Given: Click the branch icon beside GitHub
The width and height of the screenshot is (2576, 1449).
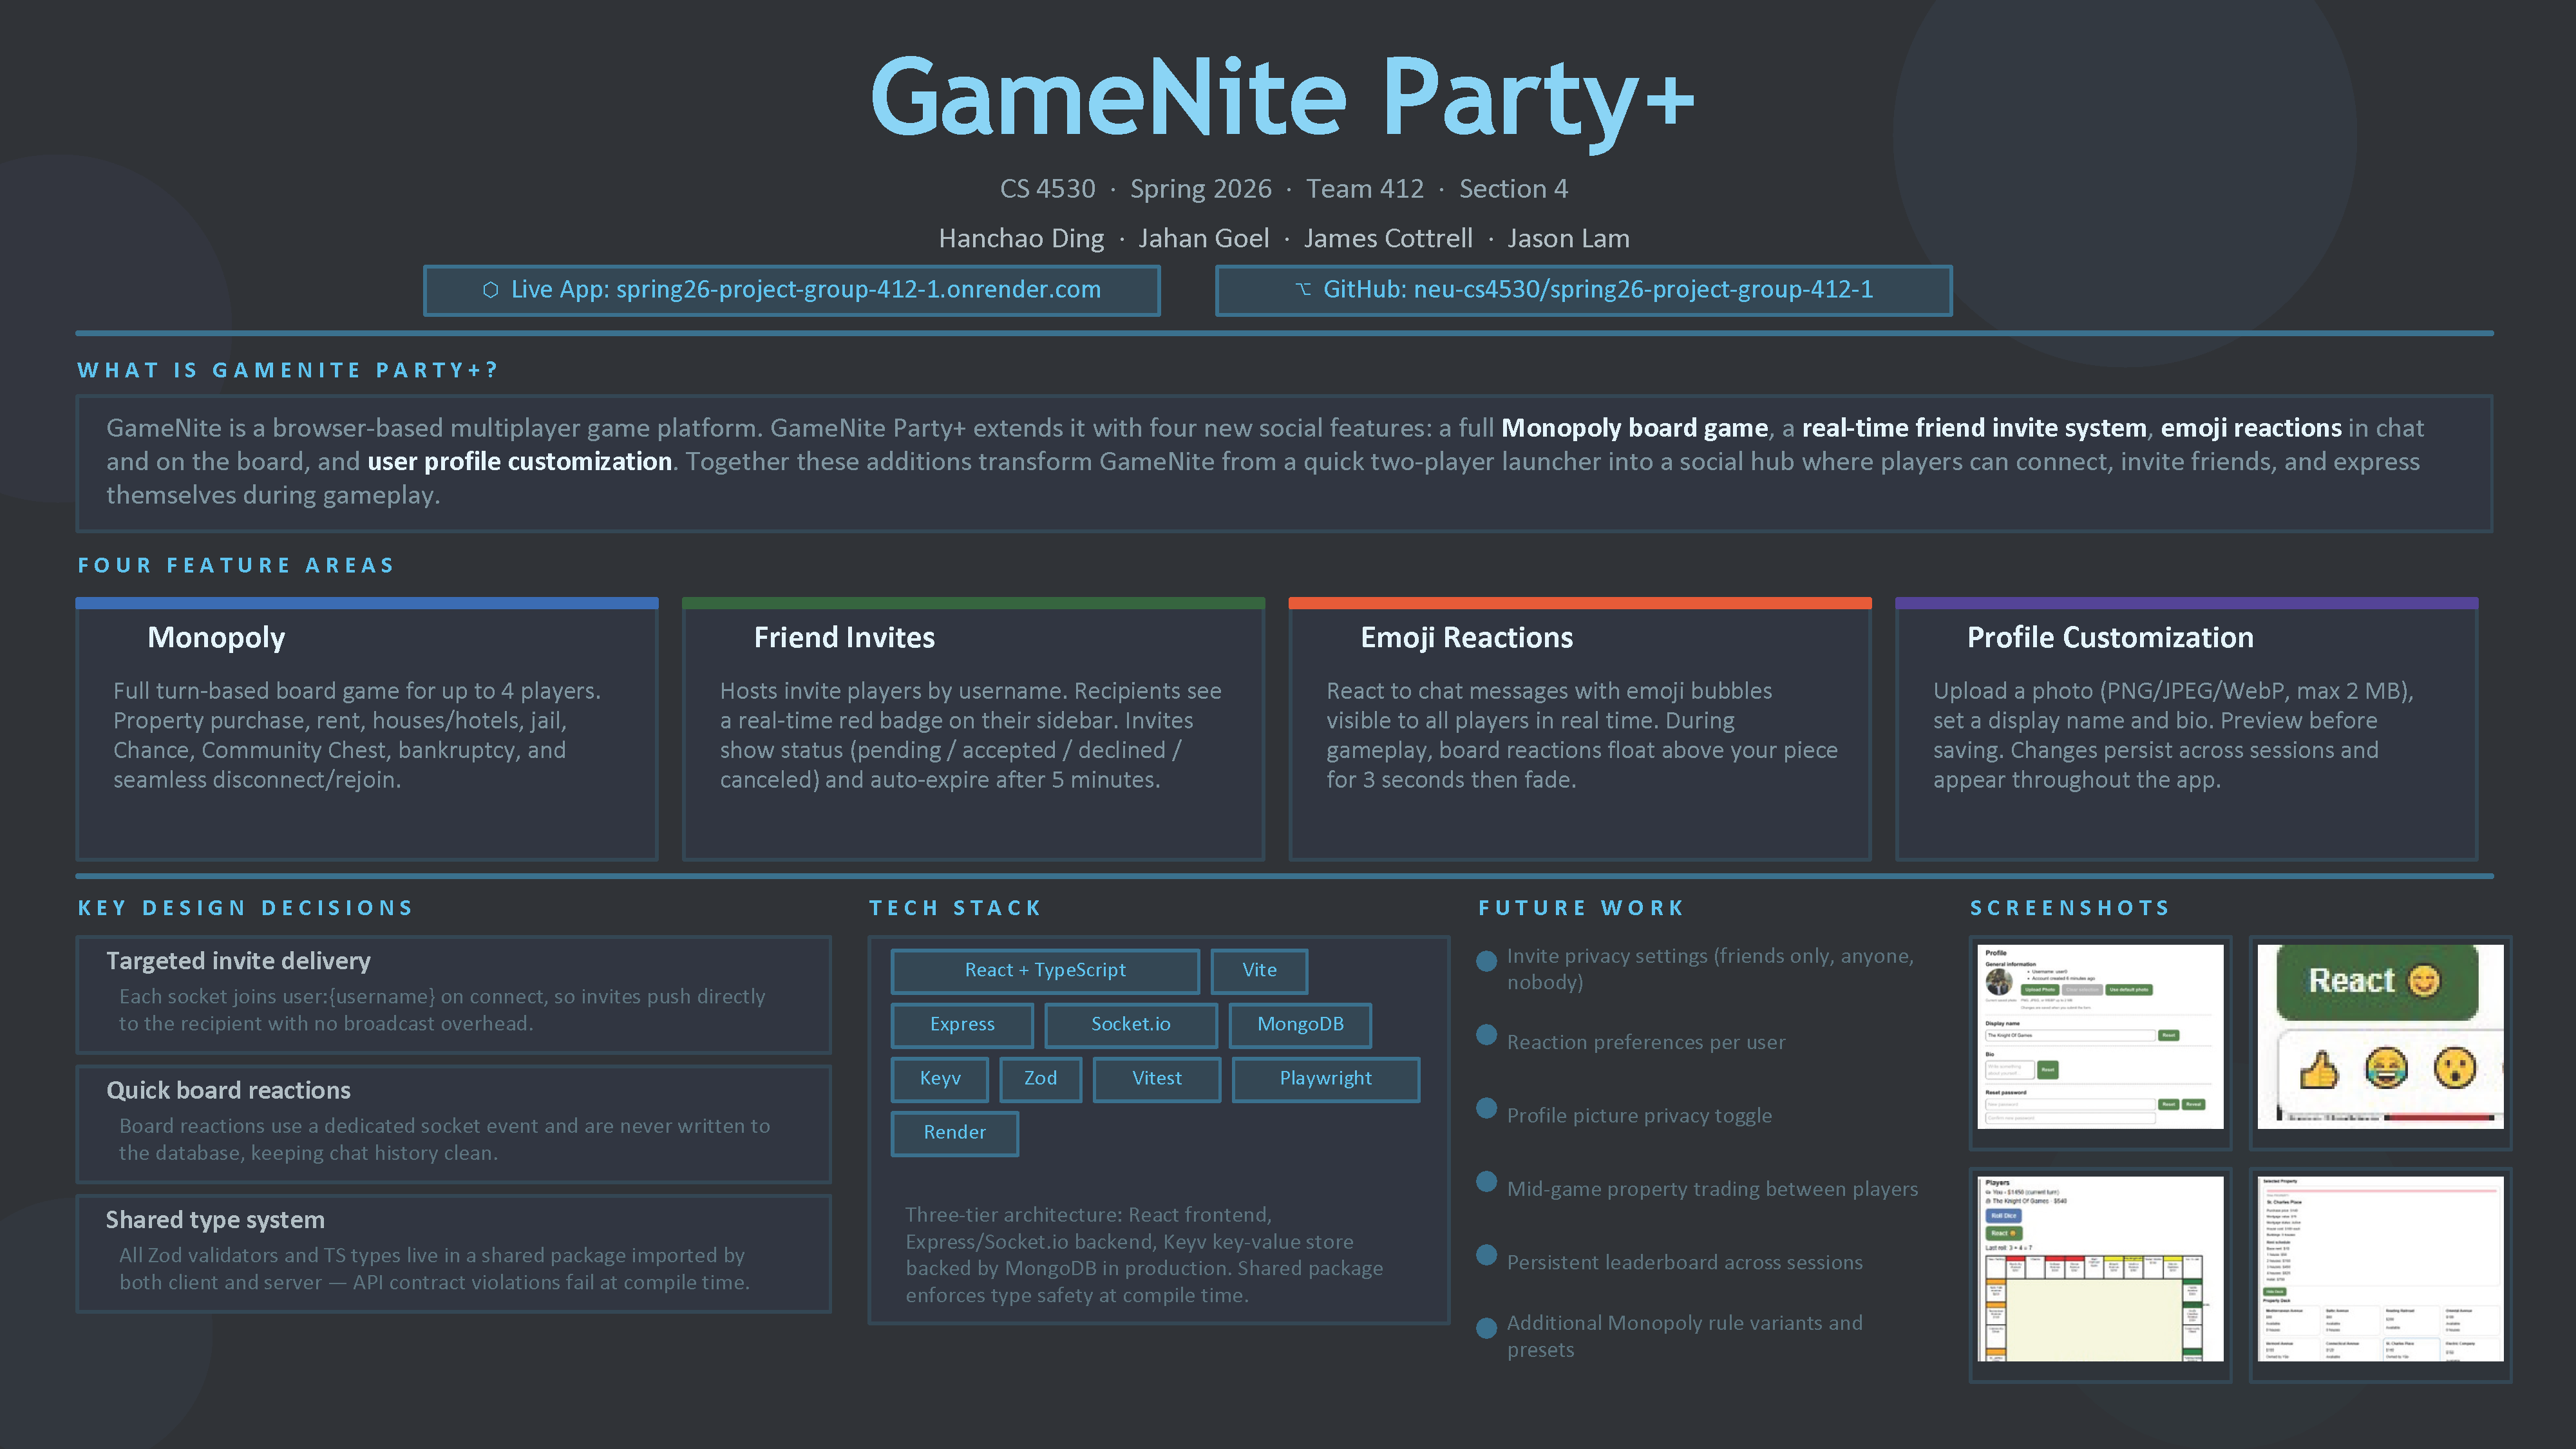Looking at the screenshot, I should point(1303,290).
